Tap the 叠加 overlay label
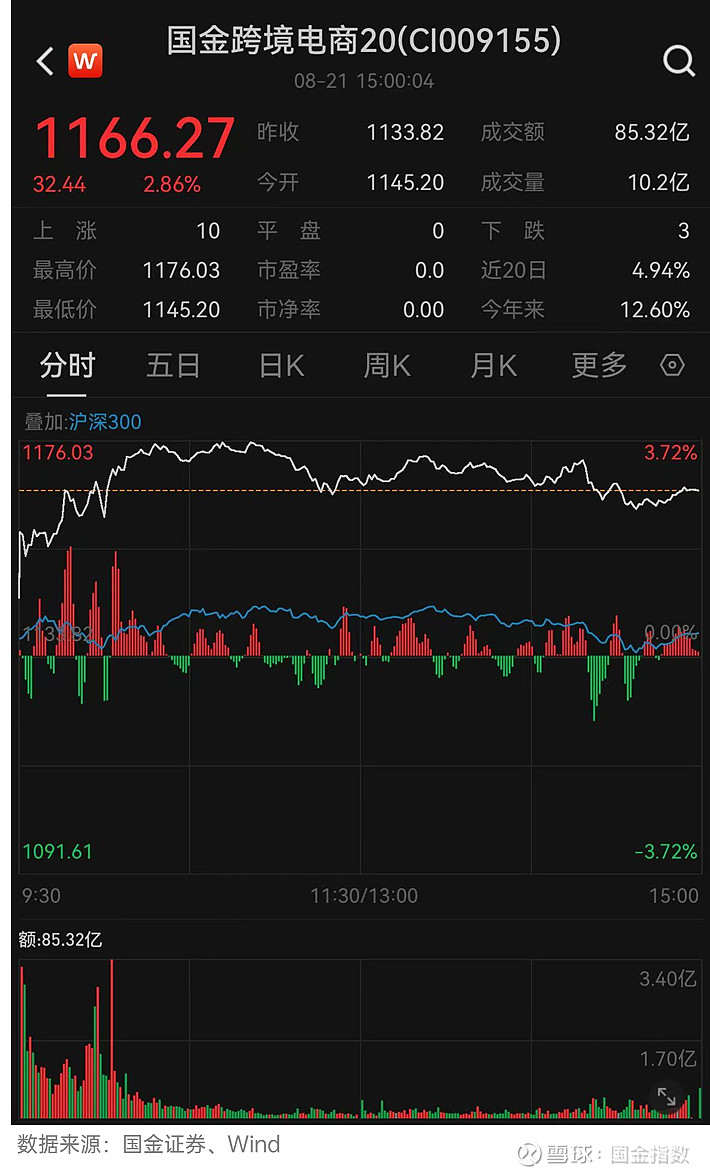Image resolution: width=710 pixels, height=1176 pixels. 42,422
